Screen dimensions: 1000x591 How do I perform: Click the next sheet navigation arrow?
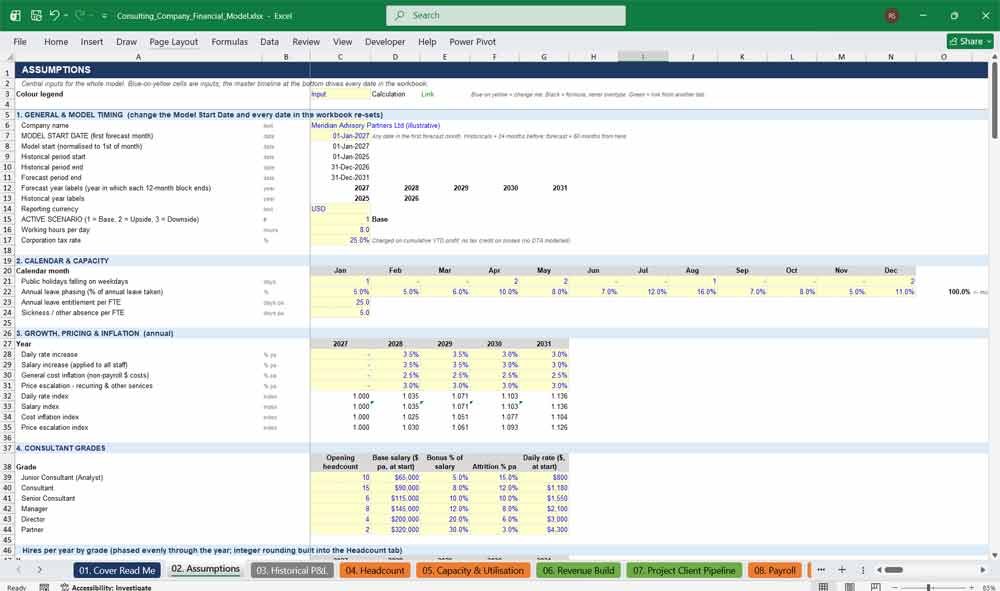click(40, 570)
